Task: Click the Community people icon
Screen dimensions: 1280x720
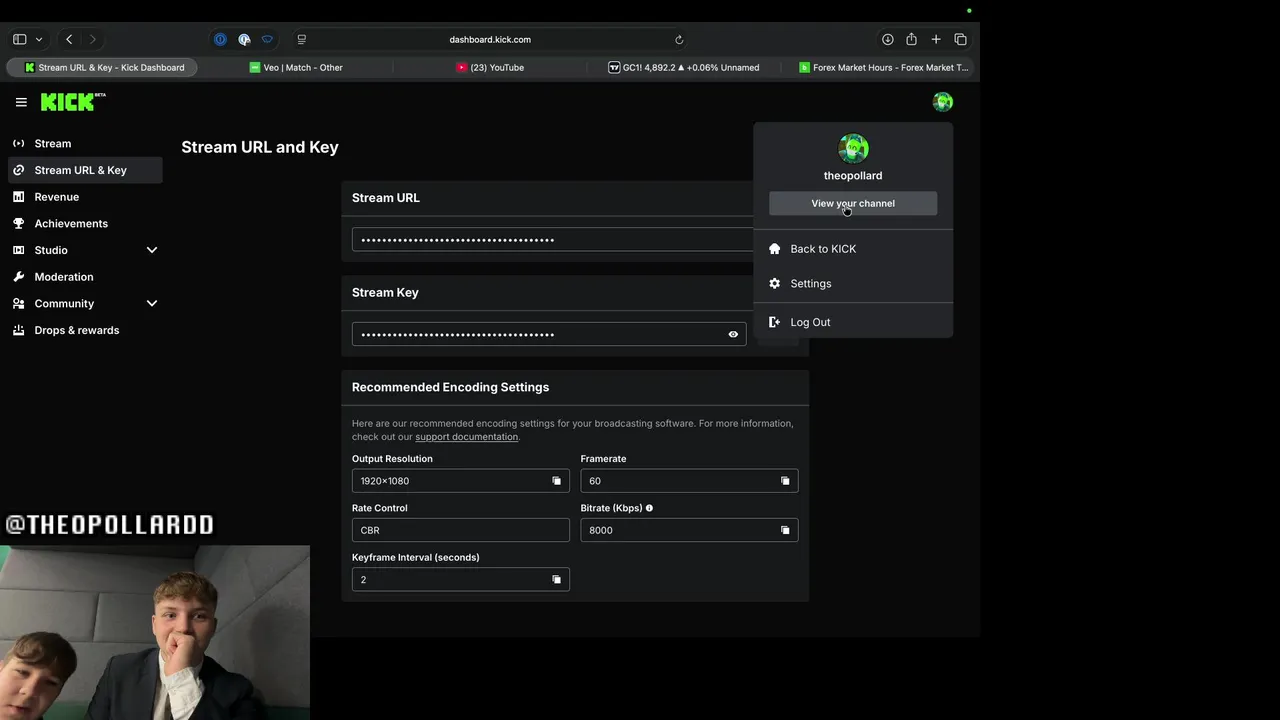Action: point(18,303)
